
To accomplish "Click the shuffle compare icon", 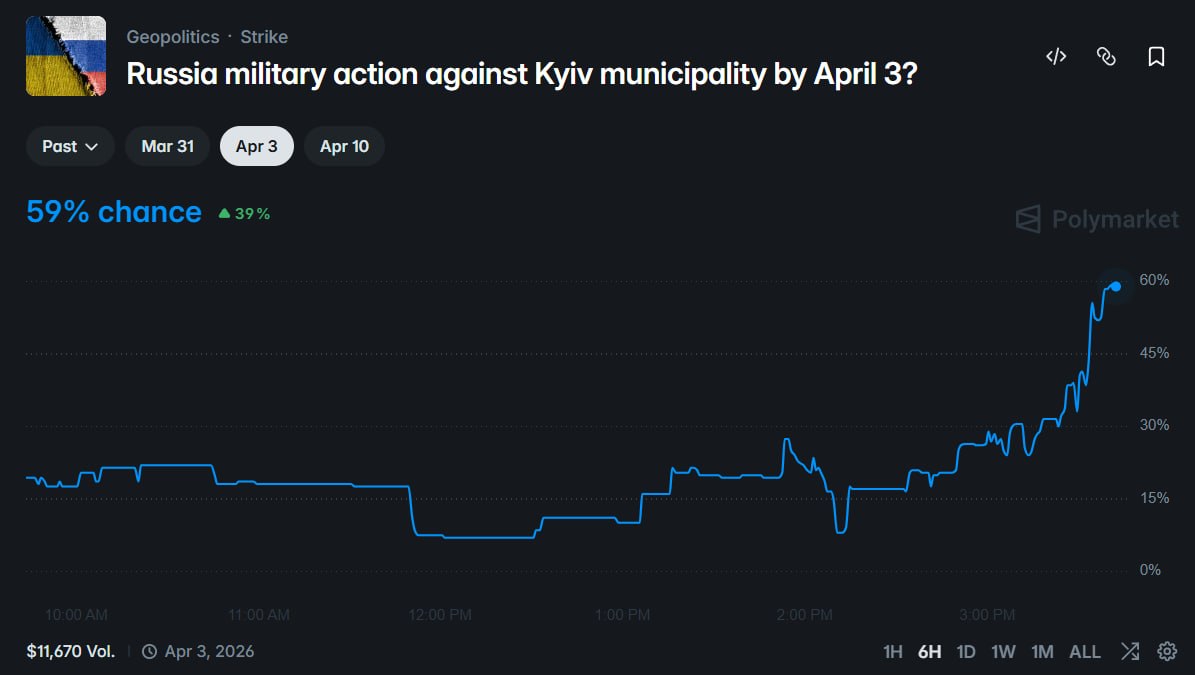I will click(1130, 652).
